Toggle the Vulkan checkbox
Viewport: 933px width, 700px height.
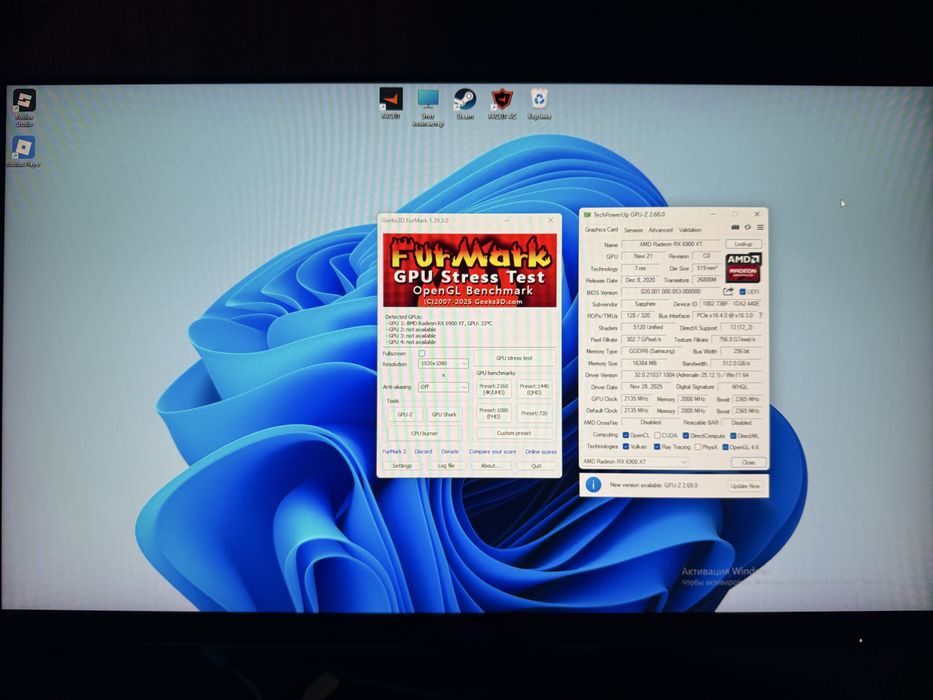(625, 446)
